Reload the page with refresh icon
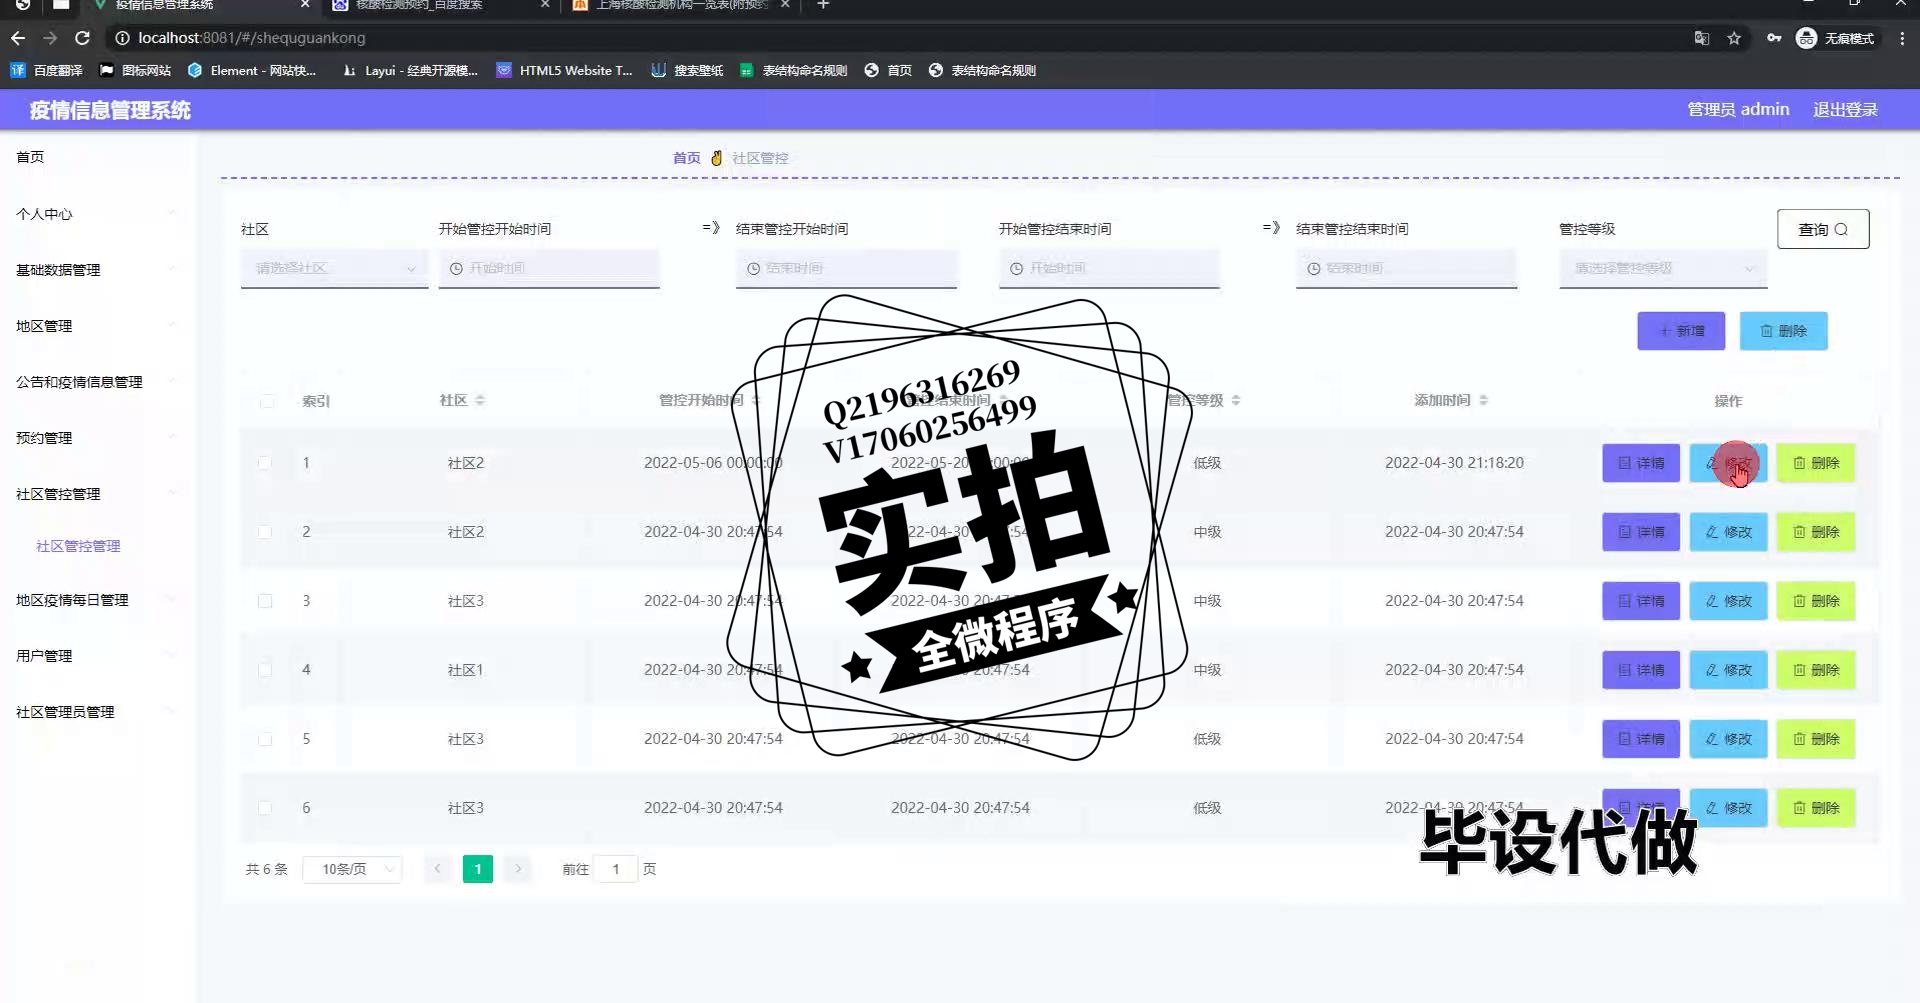The height and width of the screenshot is (1003, 1920). point(83,38)
